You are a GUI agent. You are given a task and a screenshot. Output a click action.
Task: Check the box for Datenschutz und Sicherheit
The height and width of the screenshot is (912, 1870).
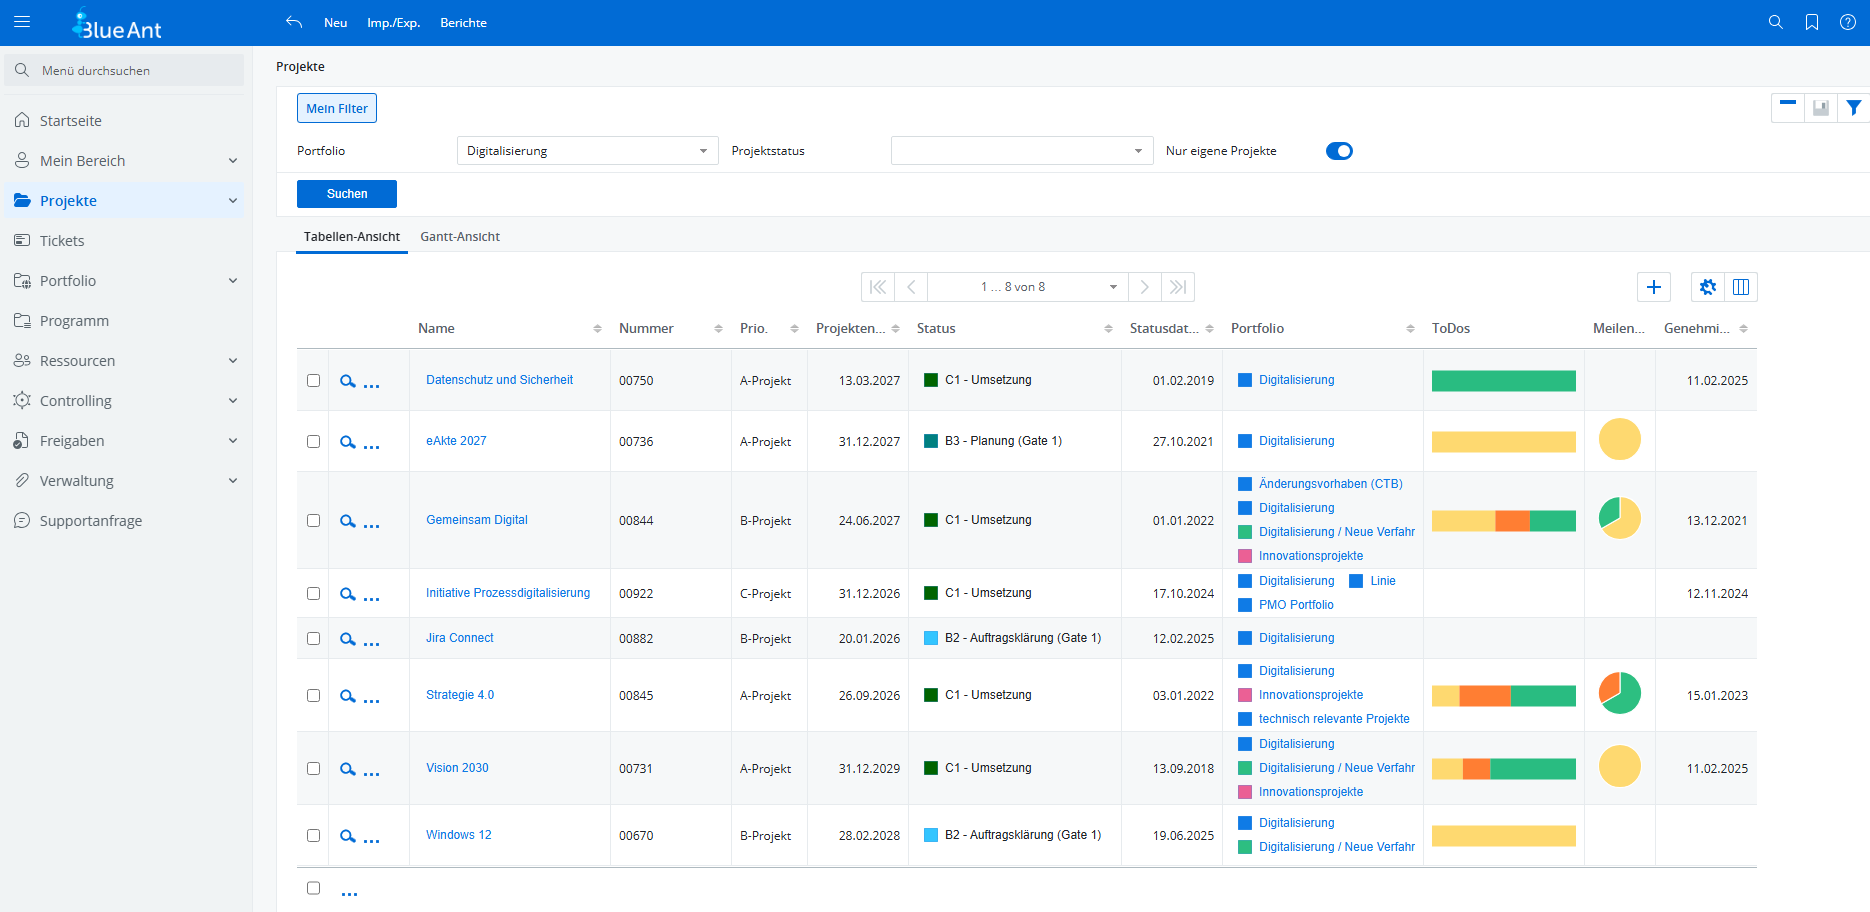click(313, 381)
